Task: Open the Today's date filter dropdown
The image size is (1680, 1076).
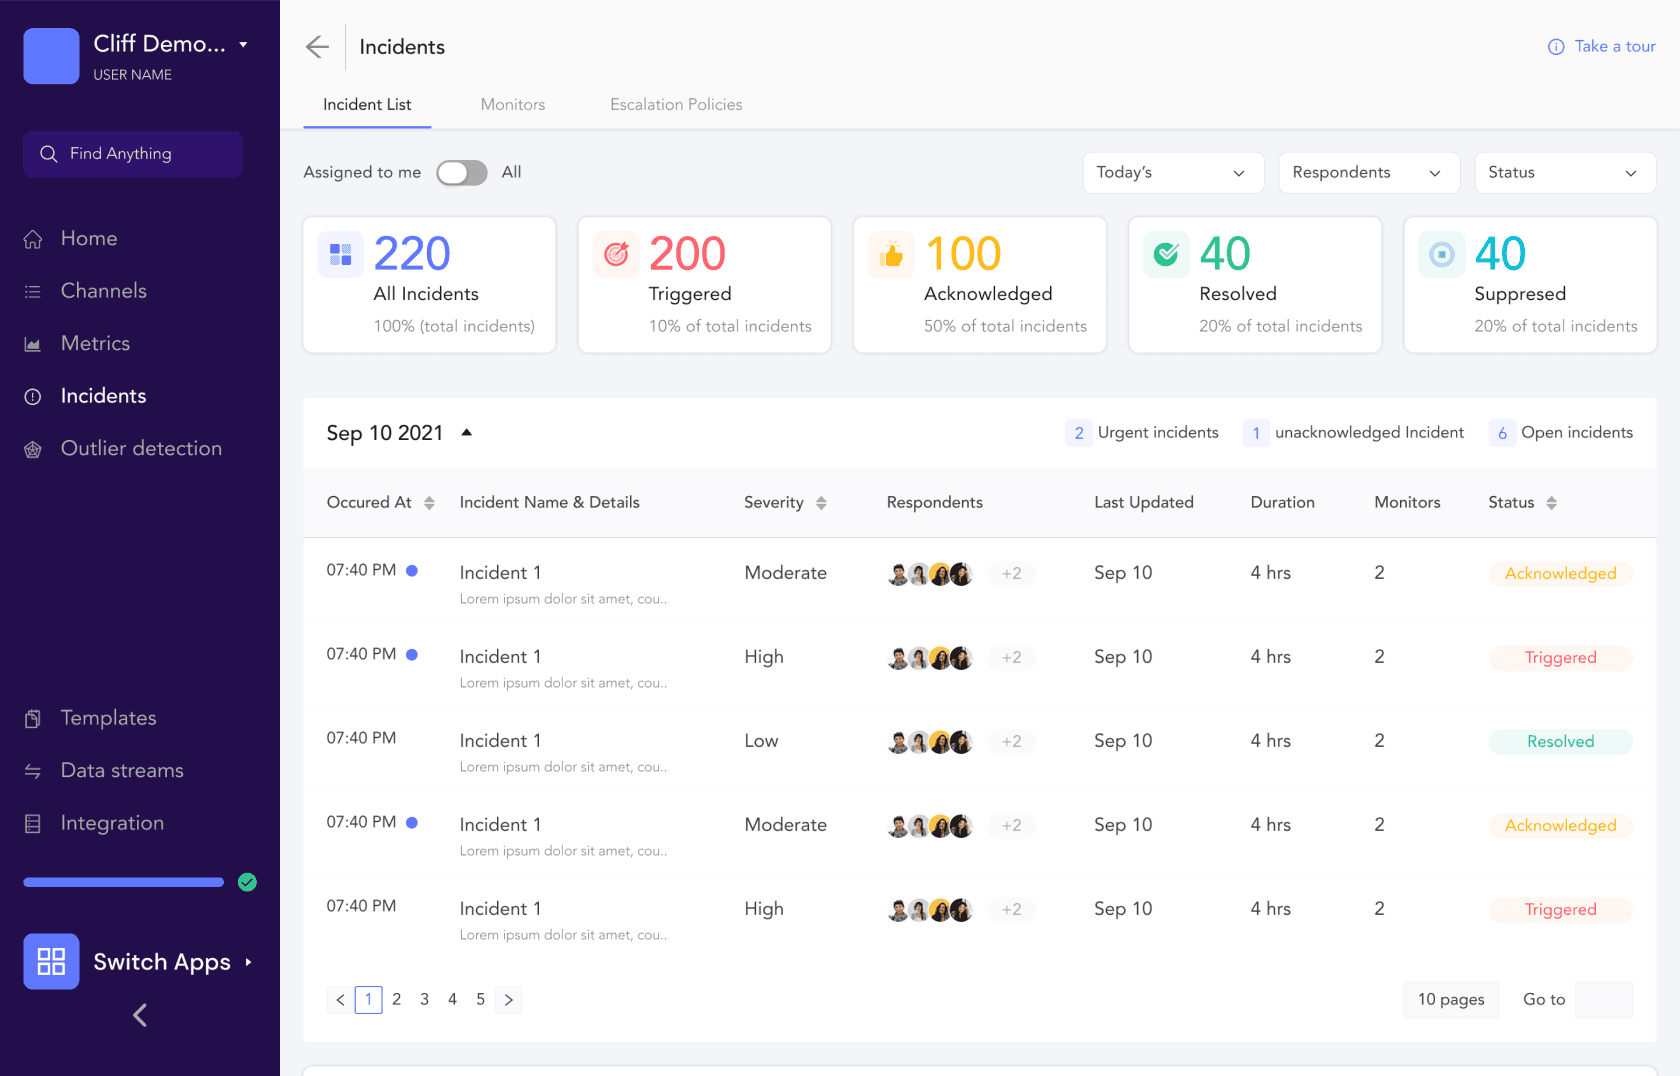Action: tap(1173, 173)
